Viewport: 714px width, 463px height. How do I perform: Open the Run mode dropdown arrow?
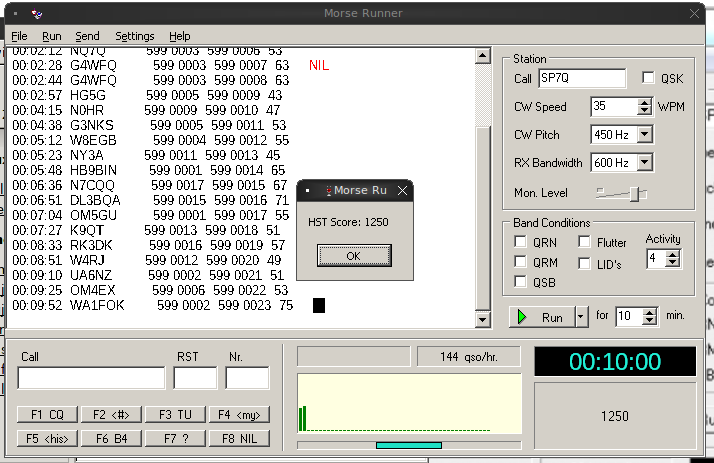(581, 317)
